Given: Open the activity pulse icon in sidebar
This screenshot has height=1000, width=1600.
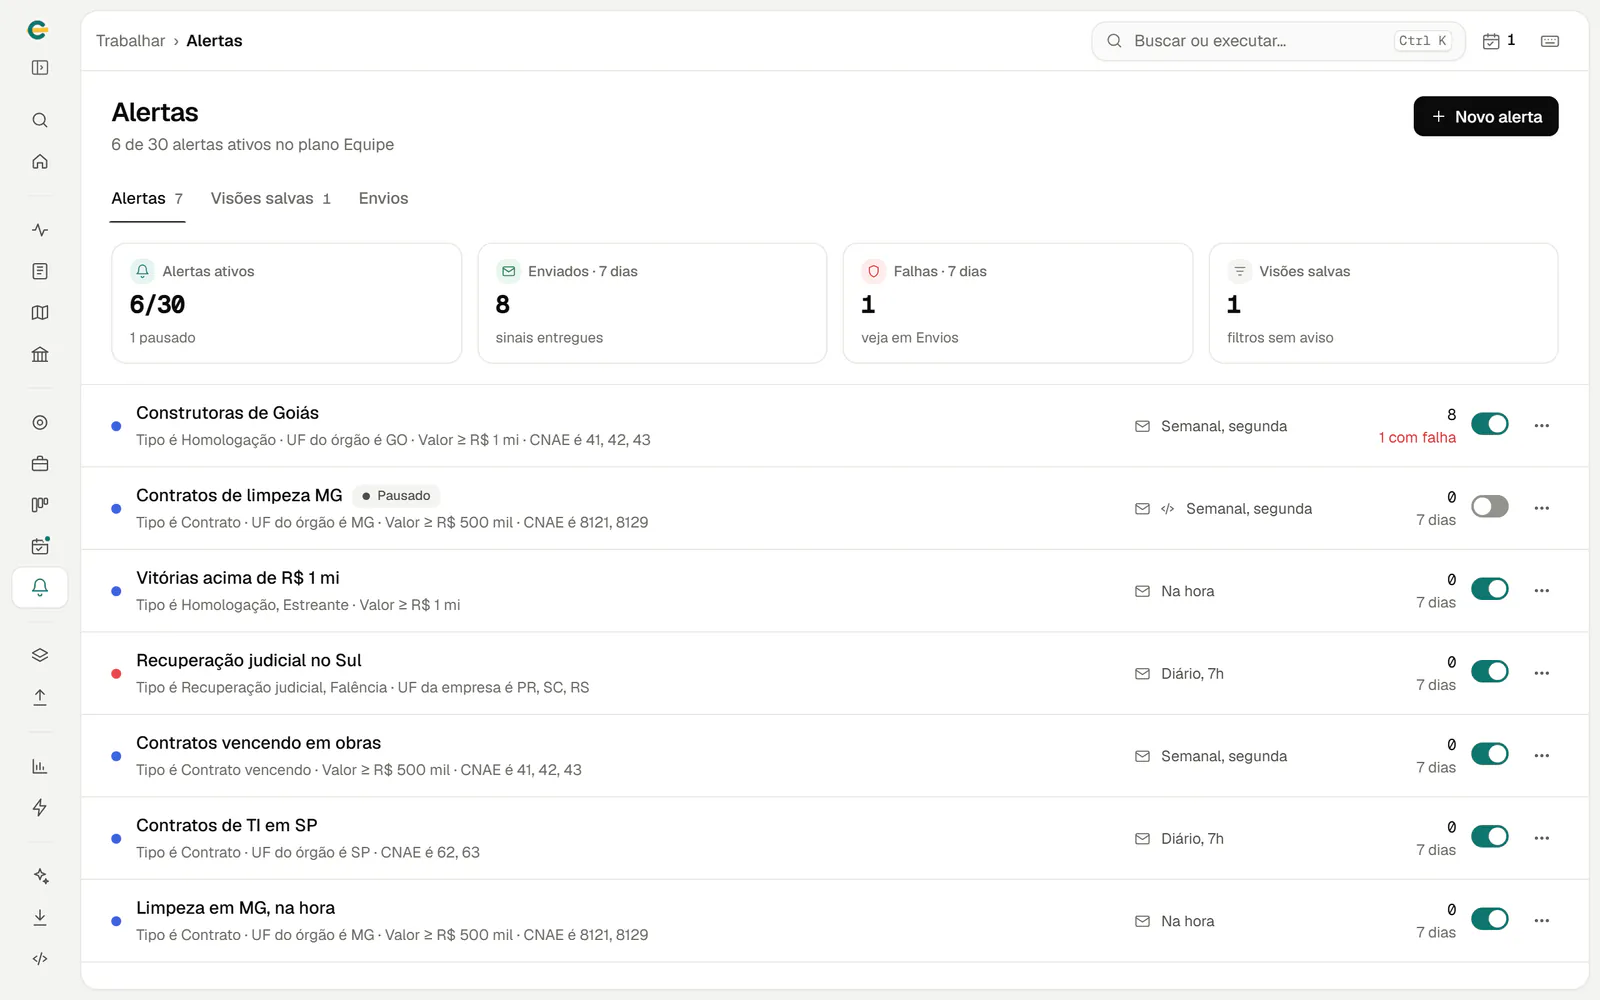Looking at the screenshot, I should [x=40, y=230].
